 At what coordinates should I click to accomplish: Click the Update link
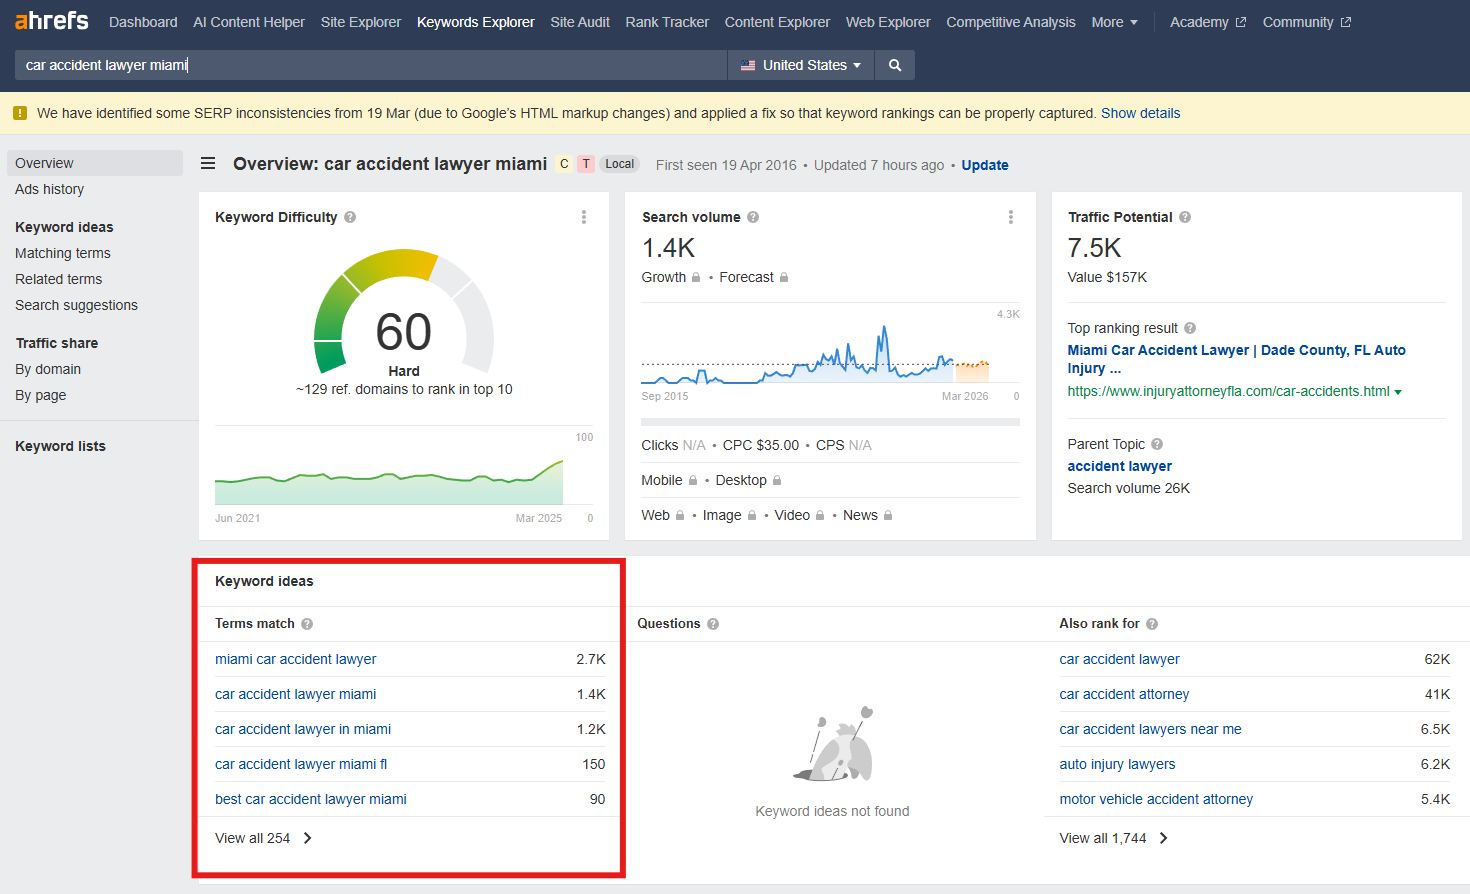[985, 165]
